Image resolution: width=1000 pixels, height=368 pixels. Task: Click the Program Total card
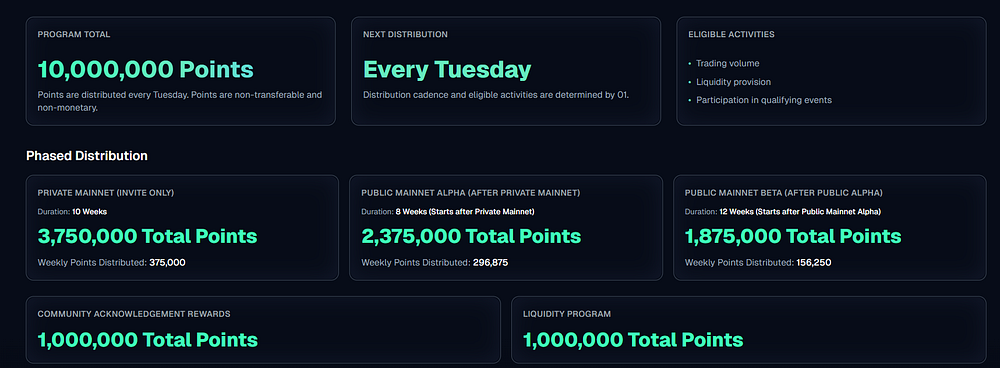coord(180,71)
